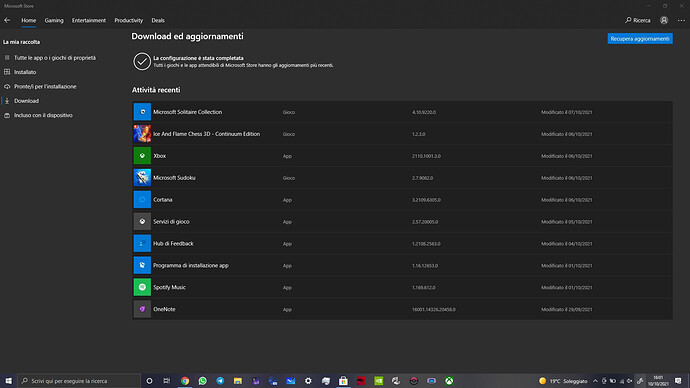690x388 pixels.
Task: Go back with the back arrow
Action: pyautogui.click(x=7, y=20)
